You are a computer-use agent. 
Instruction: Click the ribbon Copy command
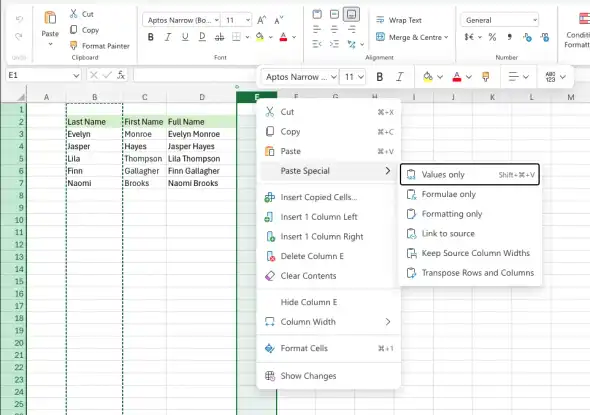click(84, 30)
